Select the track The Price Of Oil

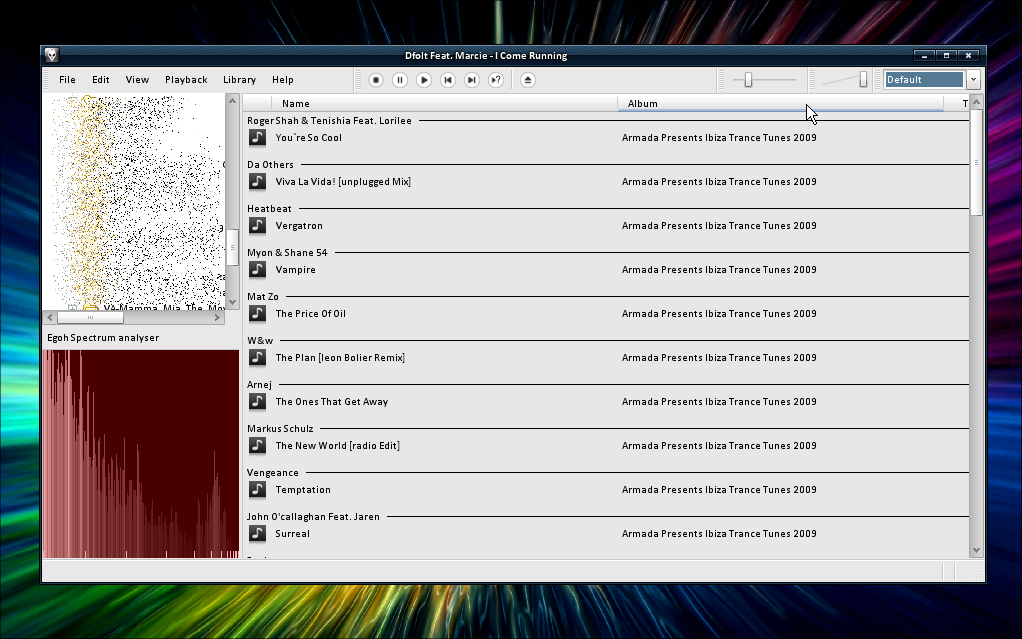click(311, 314)
